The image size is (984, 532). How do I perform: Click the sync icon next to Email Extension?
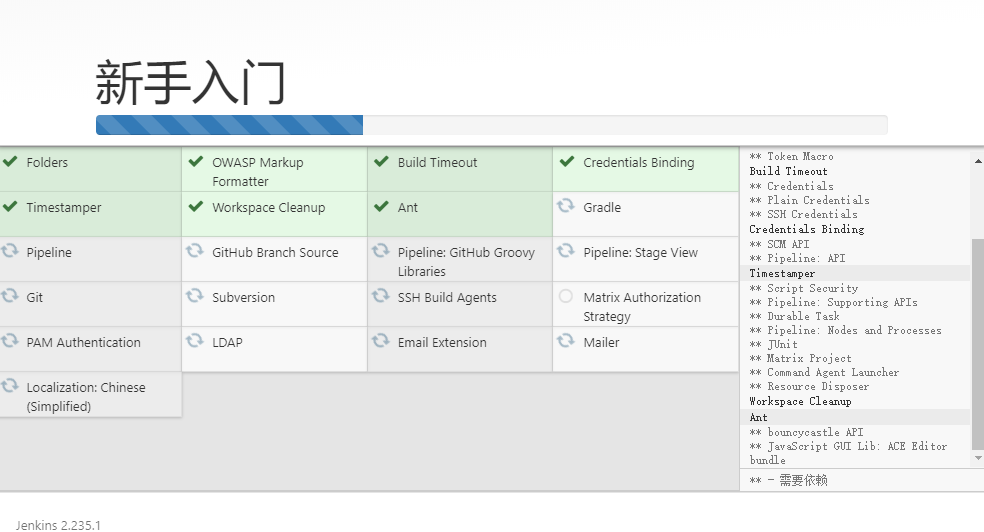click(x=380, y=341)
